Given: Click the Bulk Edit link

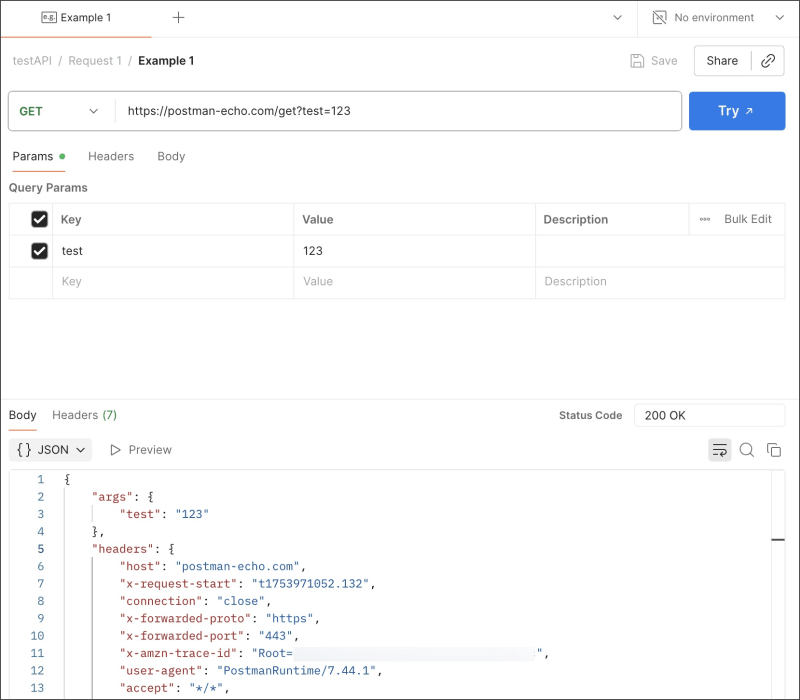Looking at the screenshot, I should (747, 219).
